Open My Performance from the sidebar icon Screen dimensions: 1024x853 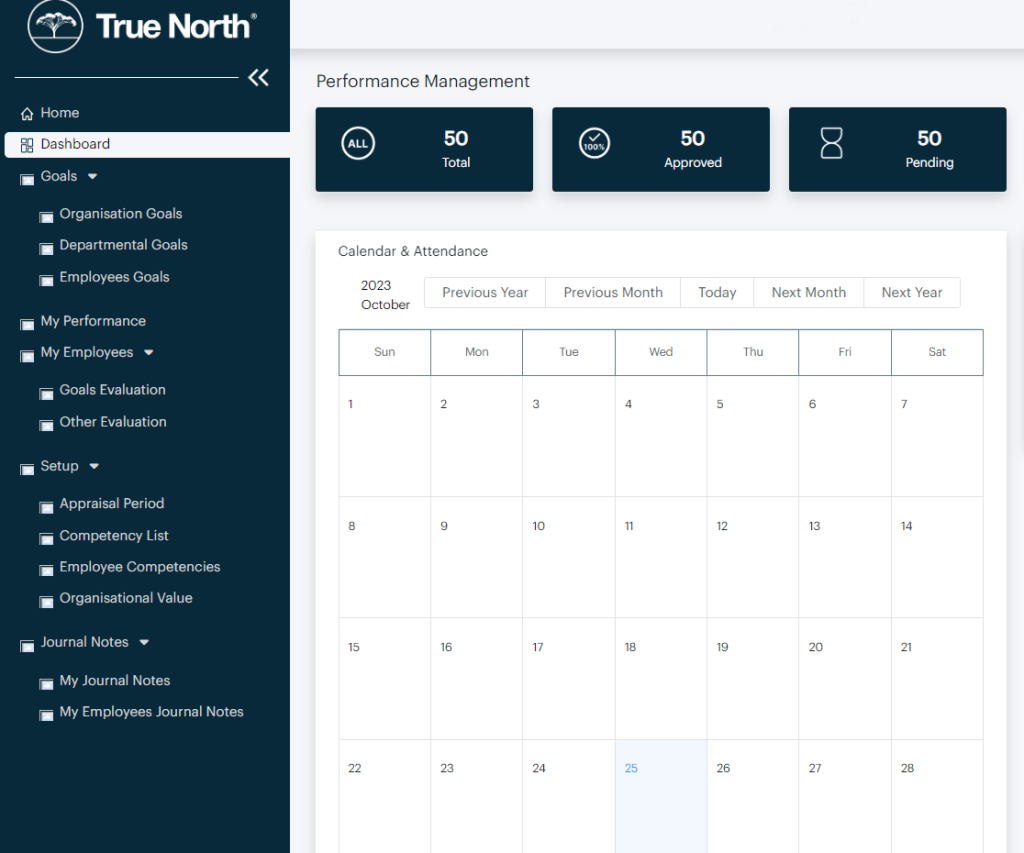pyautogui.click(x=26, y=321)
